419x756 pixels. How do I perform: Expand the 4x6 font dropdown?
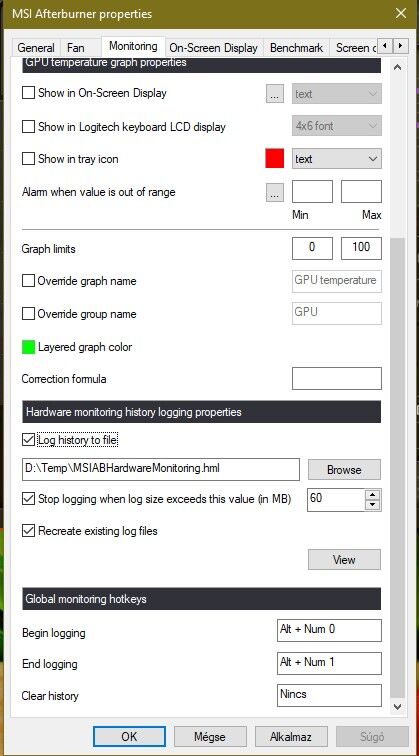click(x=337, y=126)
